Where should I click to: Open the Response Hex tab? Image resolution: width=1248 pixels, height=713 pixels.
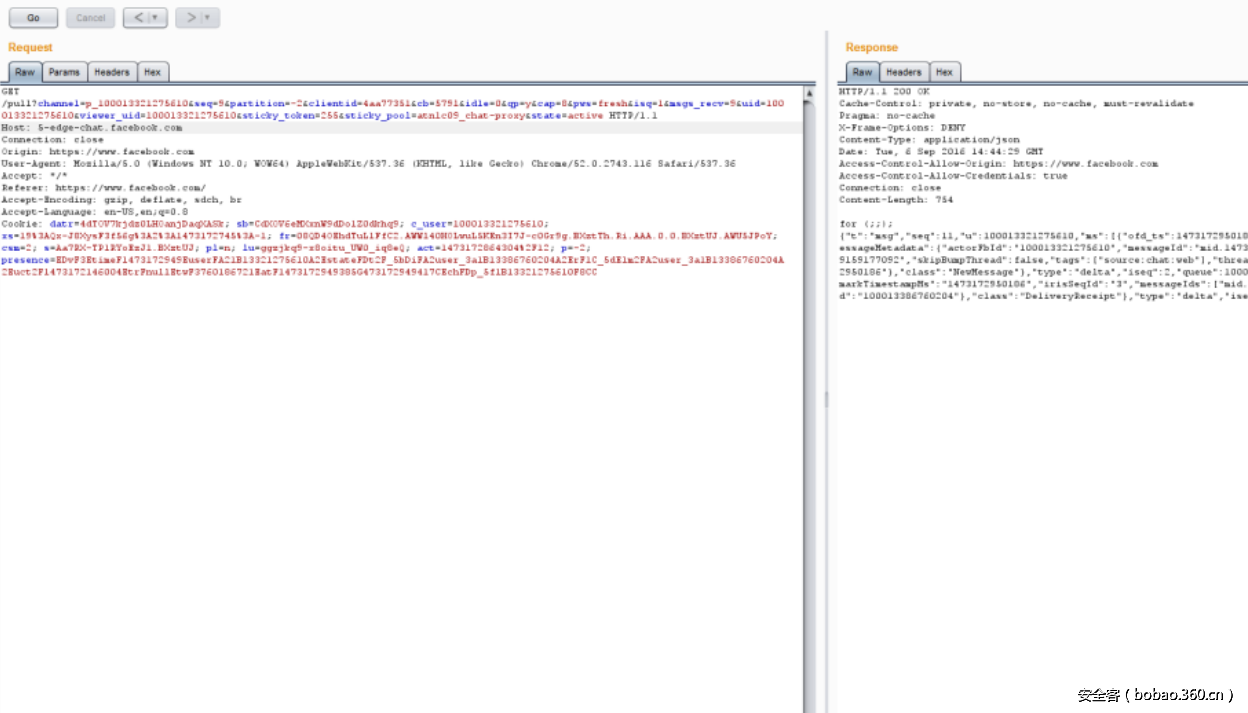944,72
